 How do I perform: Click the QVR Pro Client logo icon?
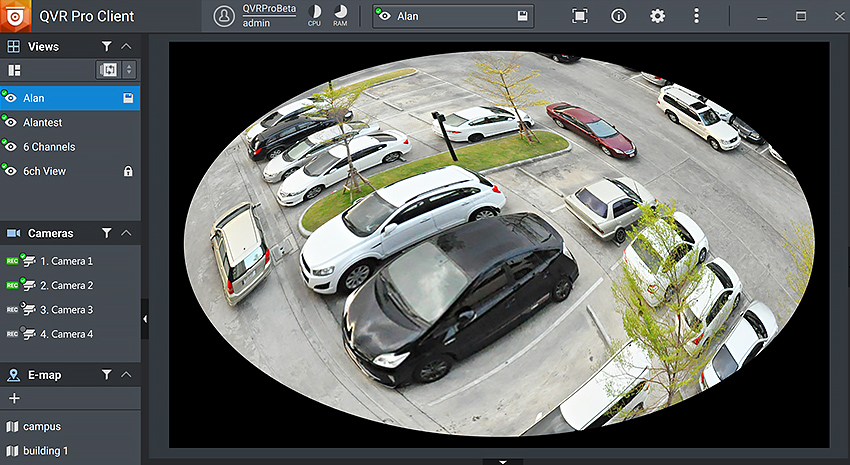click(16, 16)
